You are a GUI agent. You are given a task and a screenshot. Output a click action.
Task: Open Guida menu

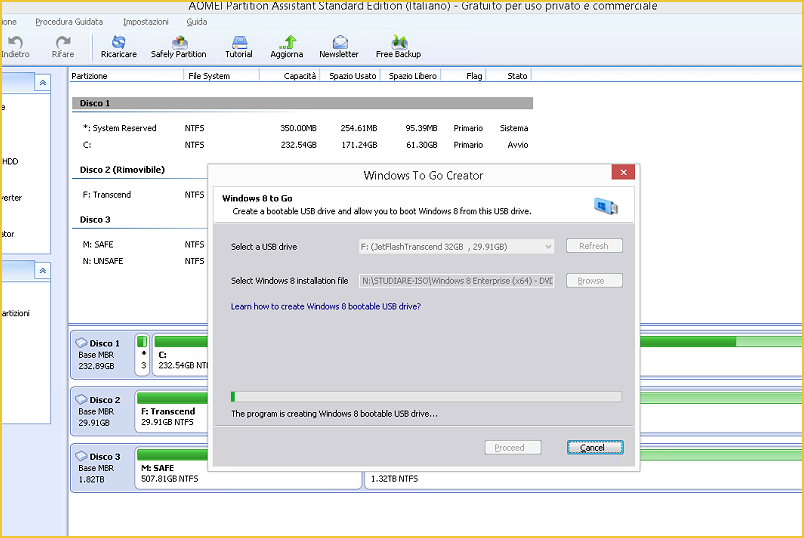pos(197,22)
